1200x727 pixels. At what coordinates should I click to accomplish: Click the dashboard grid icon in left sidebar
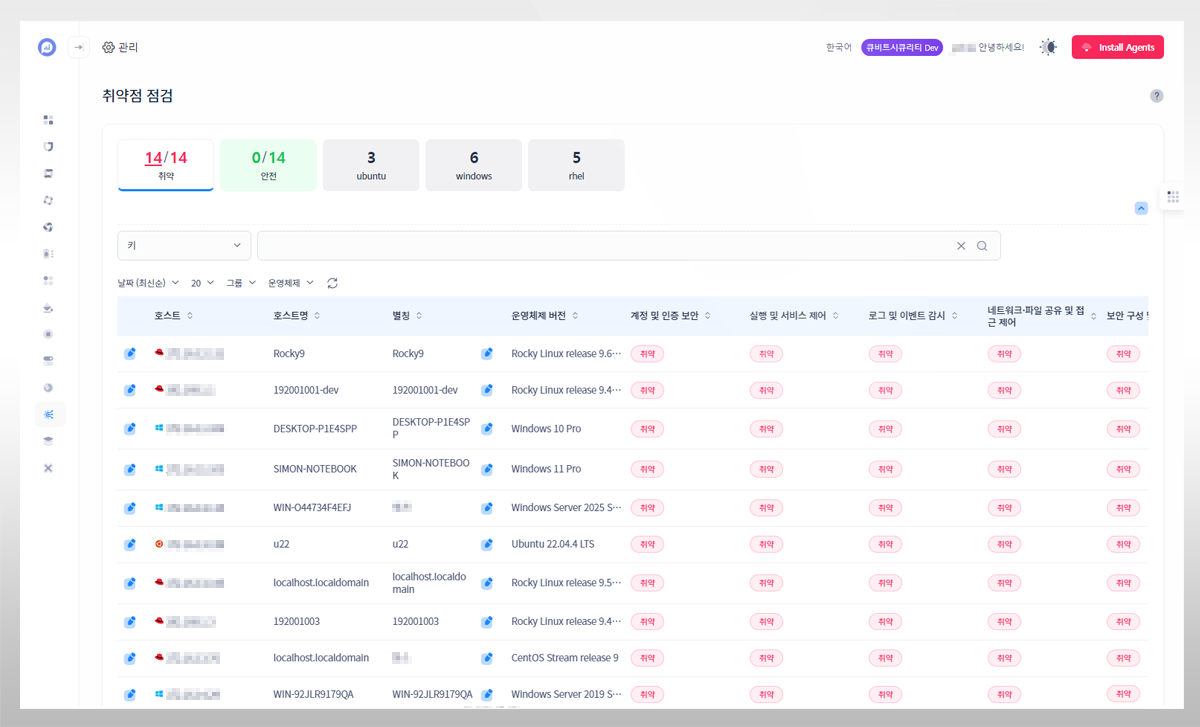[48, 120]
